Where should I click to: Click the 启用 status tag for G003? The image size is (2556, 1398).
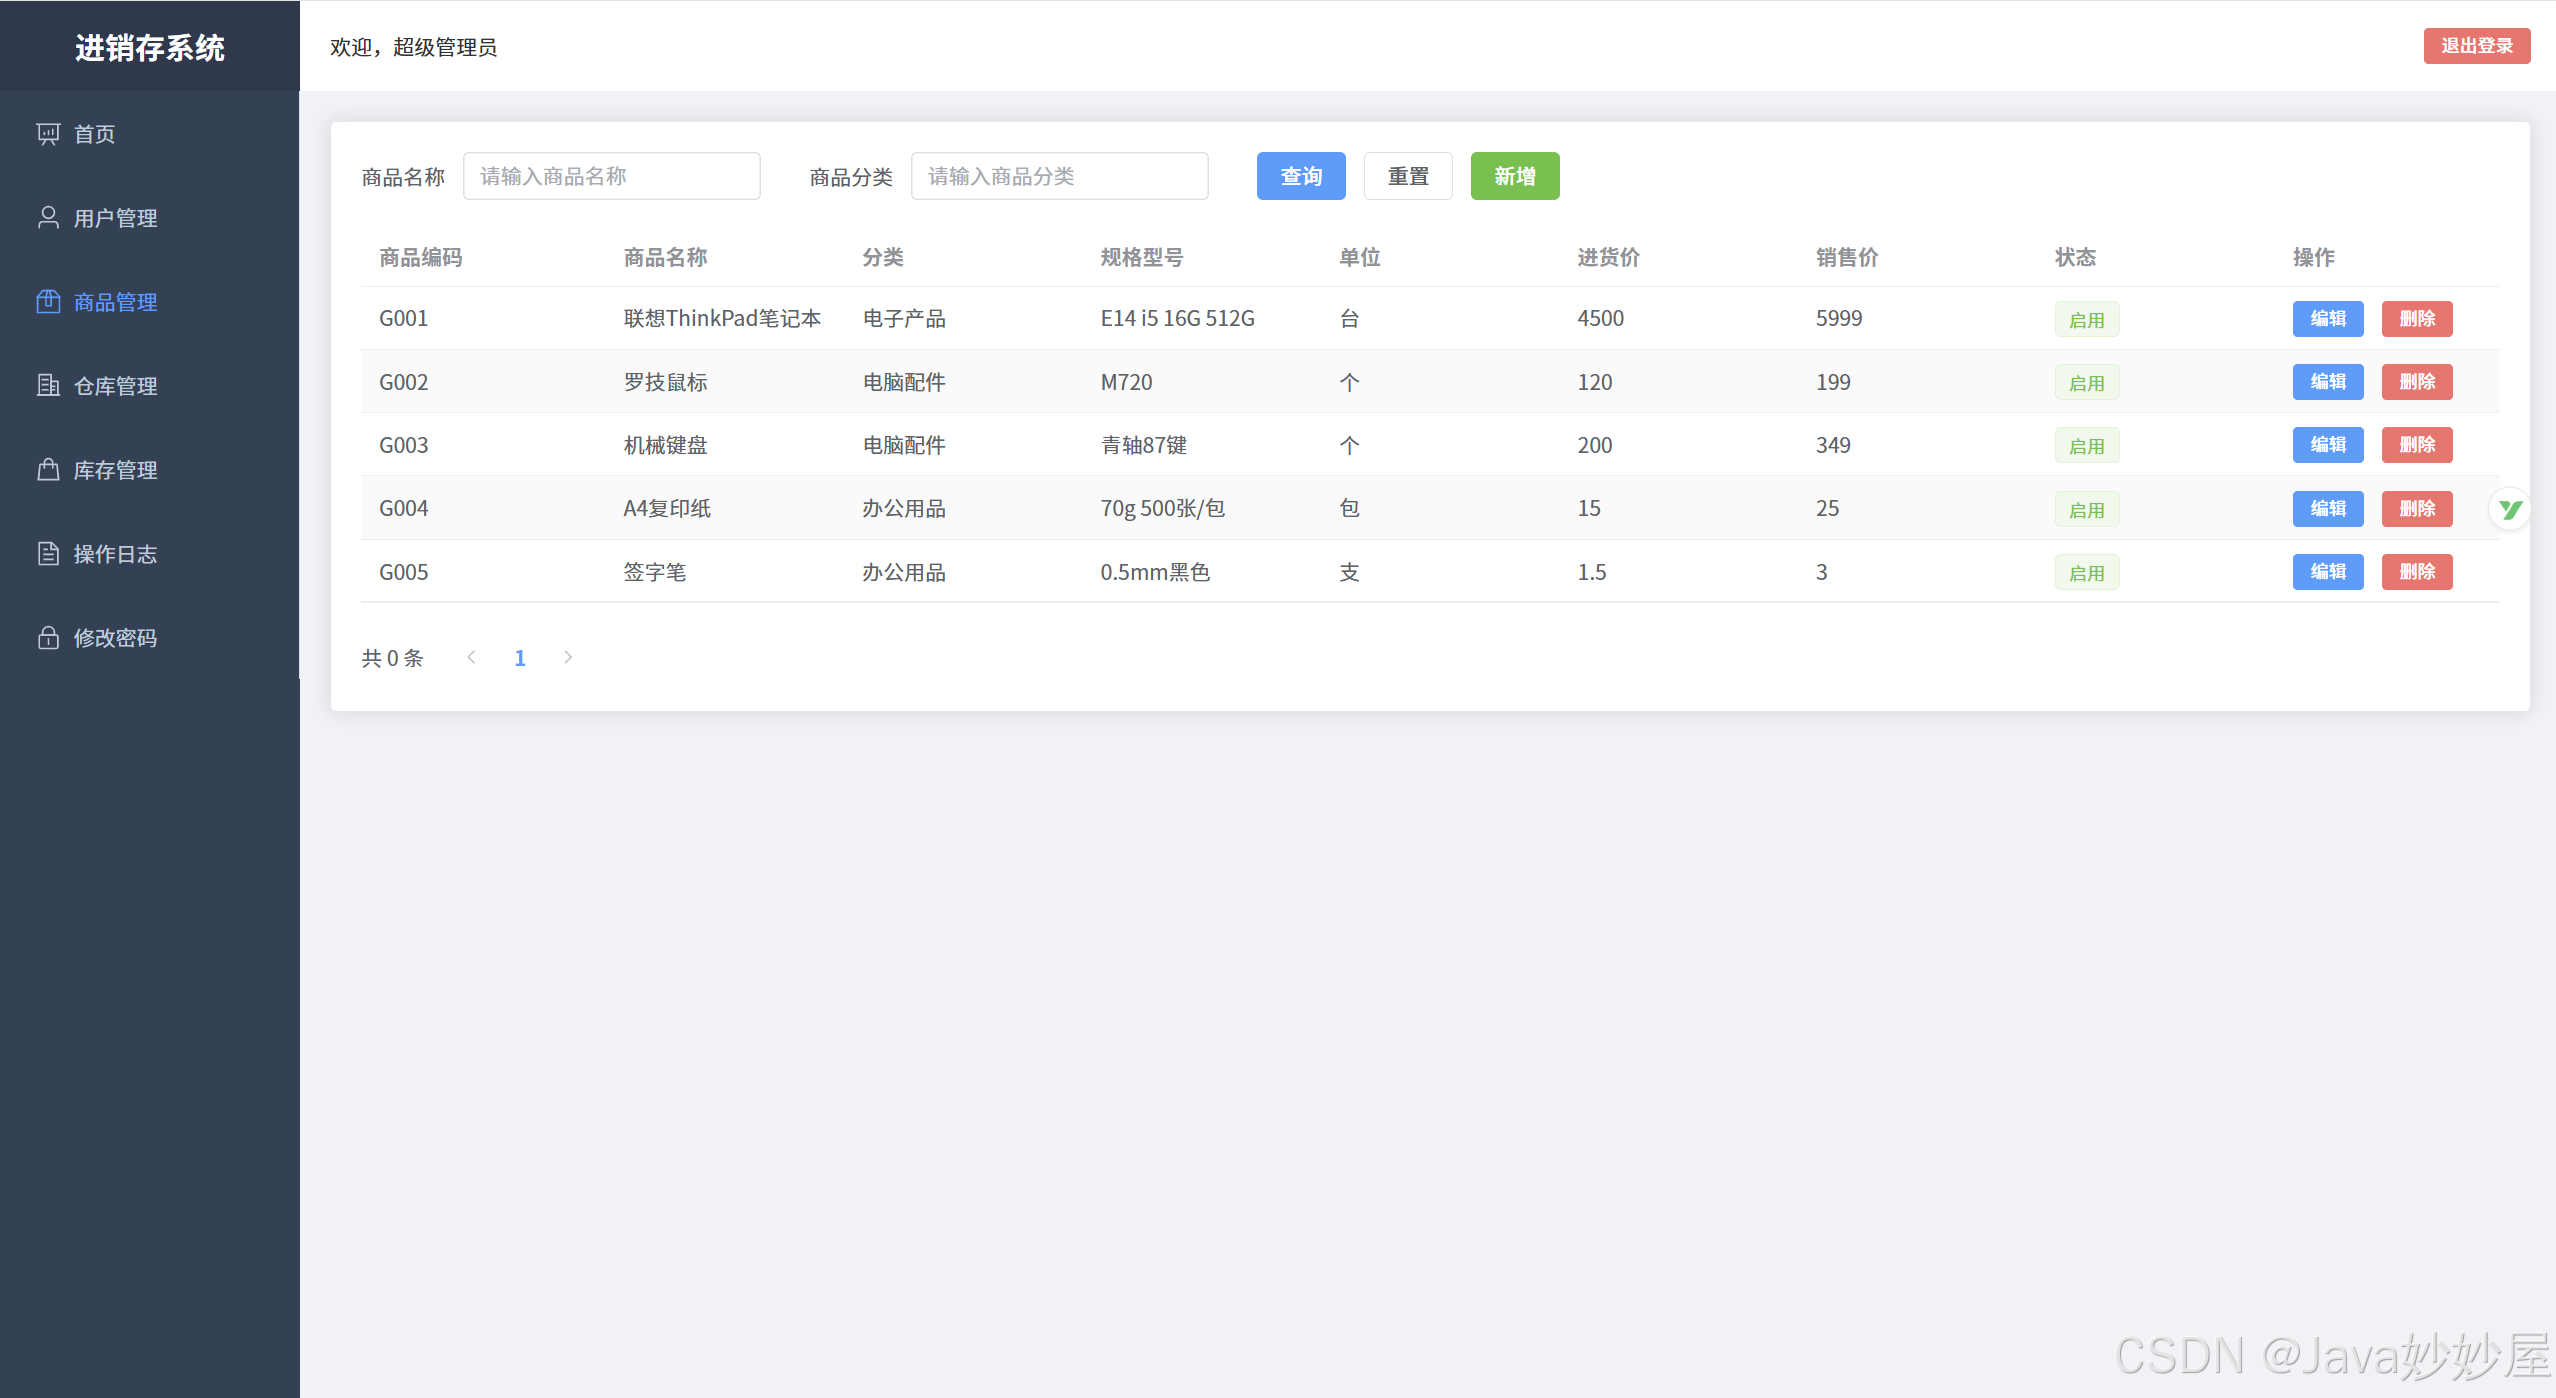click(2087, 446)
